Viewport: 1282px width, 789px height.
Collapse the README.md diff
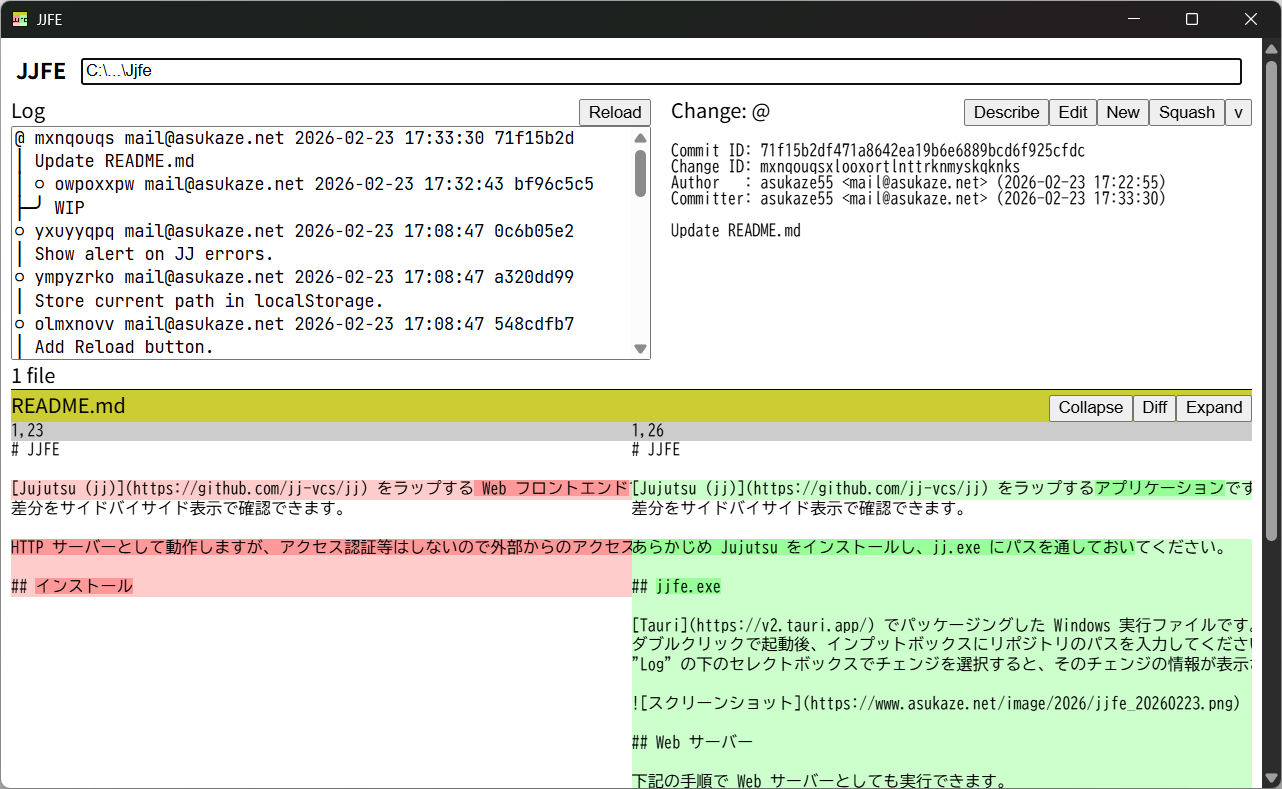[1090, 408]
